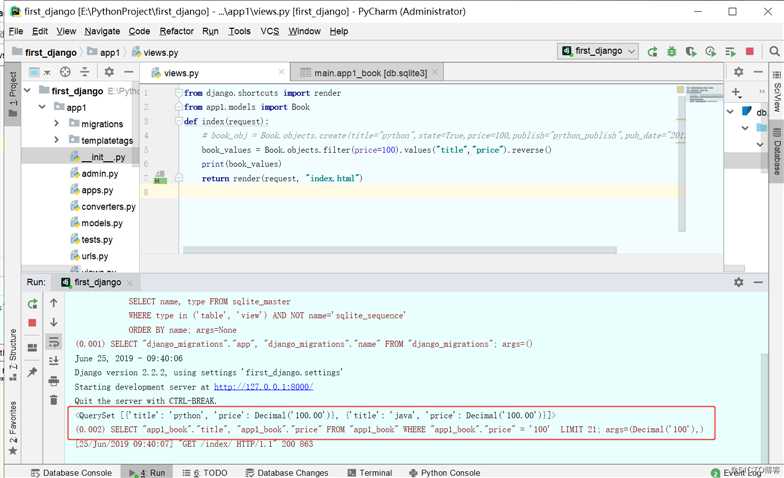Open Database Changes tool window
The width and height of the screenshot is (784, 478).
(287, 472)
